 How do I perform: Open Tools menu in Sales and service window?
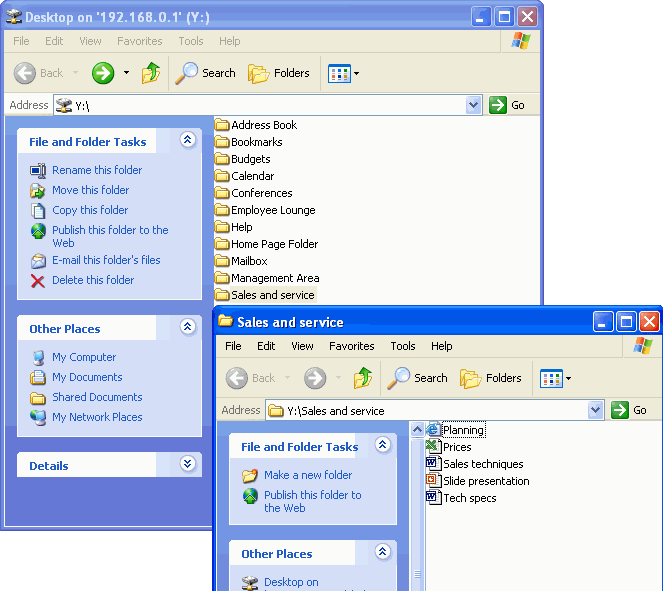(403, 346)
